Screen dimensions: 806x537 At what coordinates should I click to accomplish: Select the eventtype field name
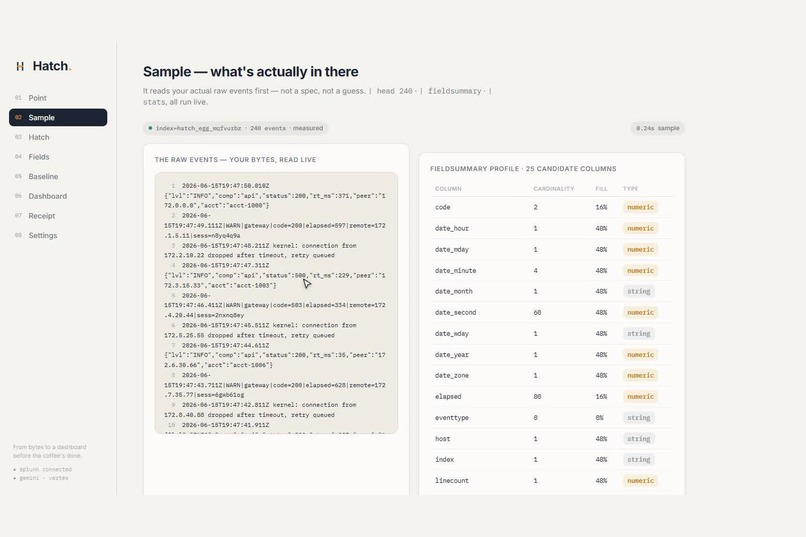pos(452,417)
